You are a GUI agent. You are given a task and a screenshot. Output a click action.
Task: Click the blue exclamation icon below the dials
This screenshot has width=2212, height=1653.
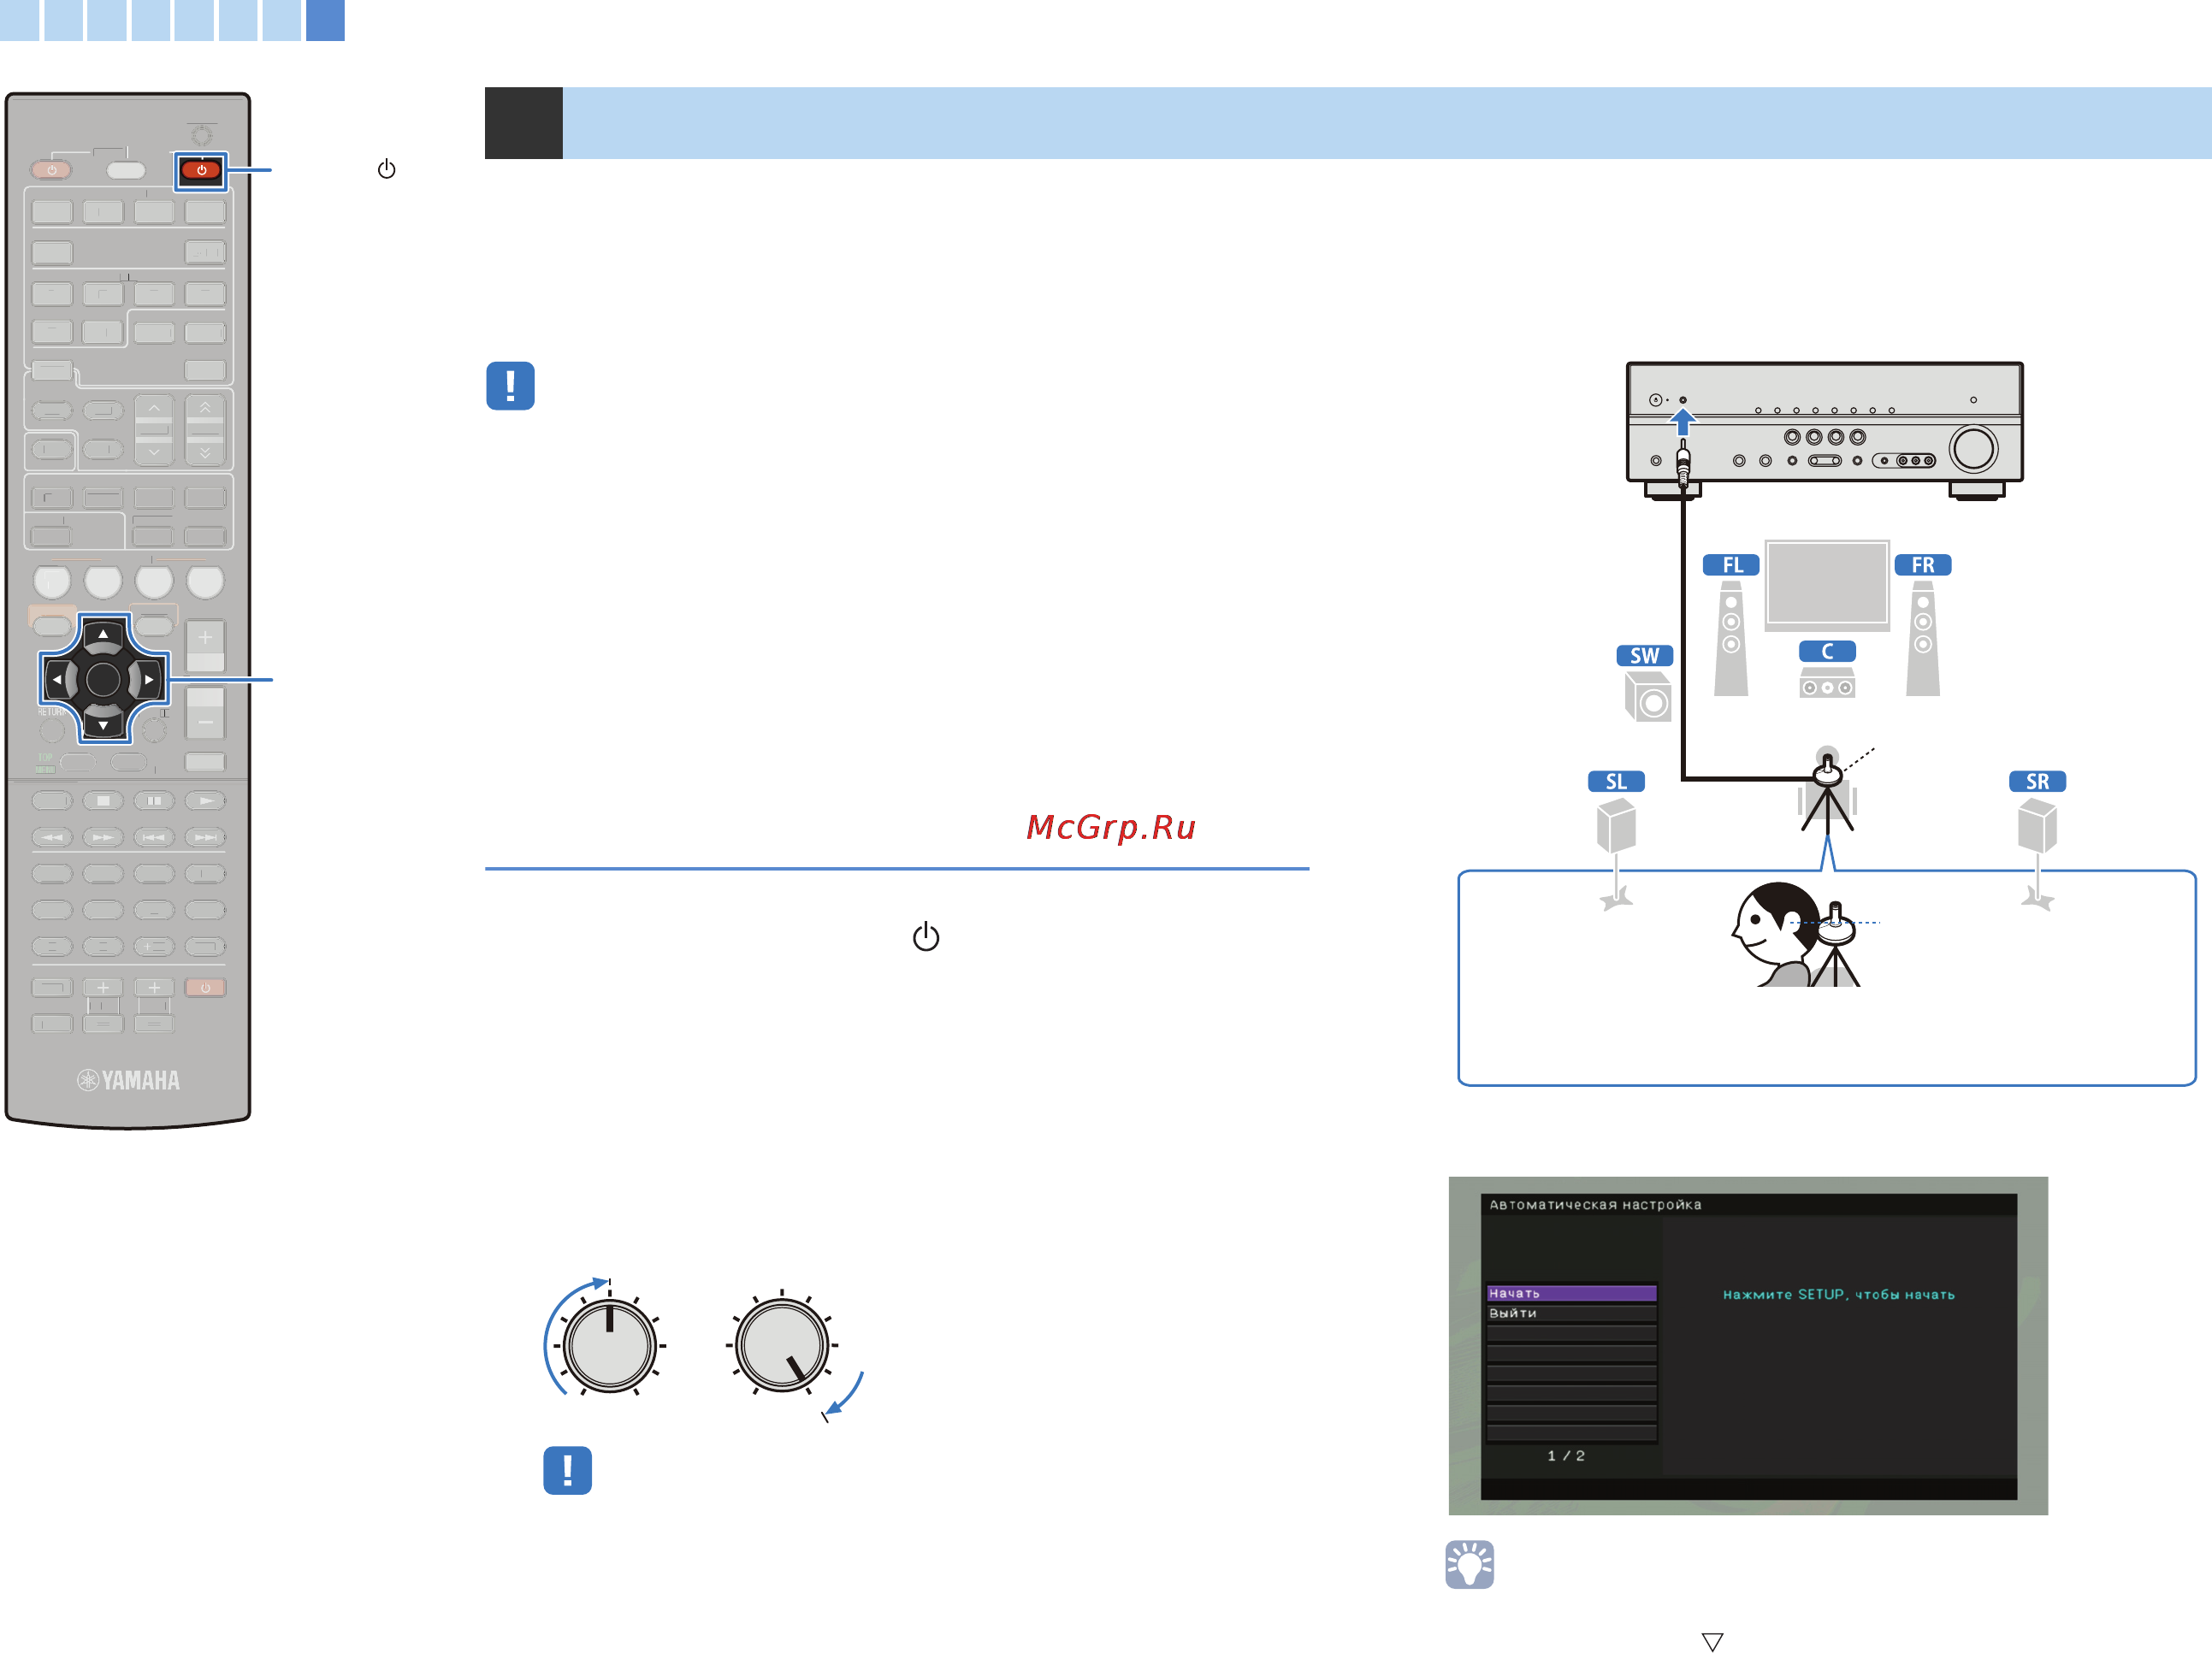pos(567,1470)
